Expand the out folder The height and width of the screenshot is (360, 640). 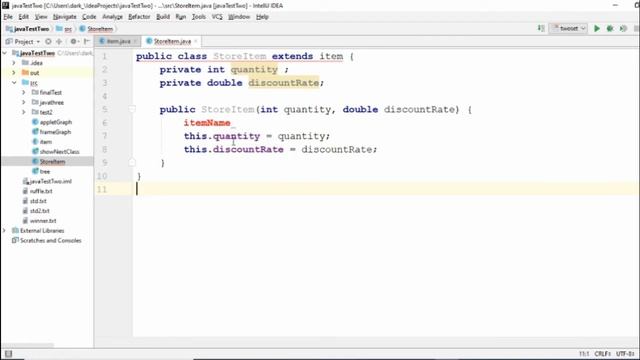[14, 73]
